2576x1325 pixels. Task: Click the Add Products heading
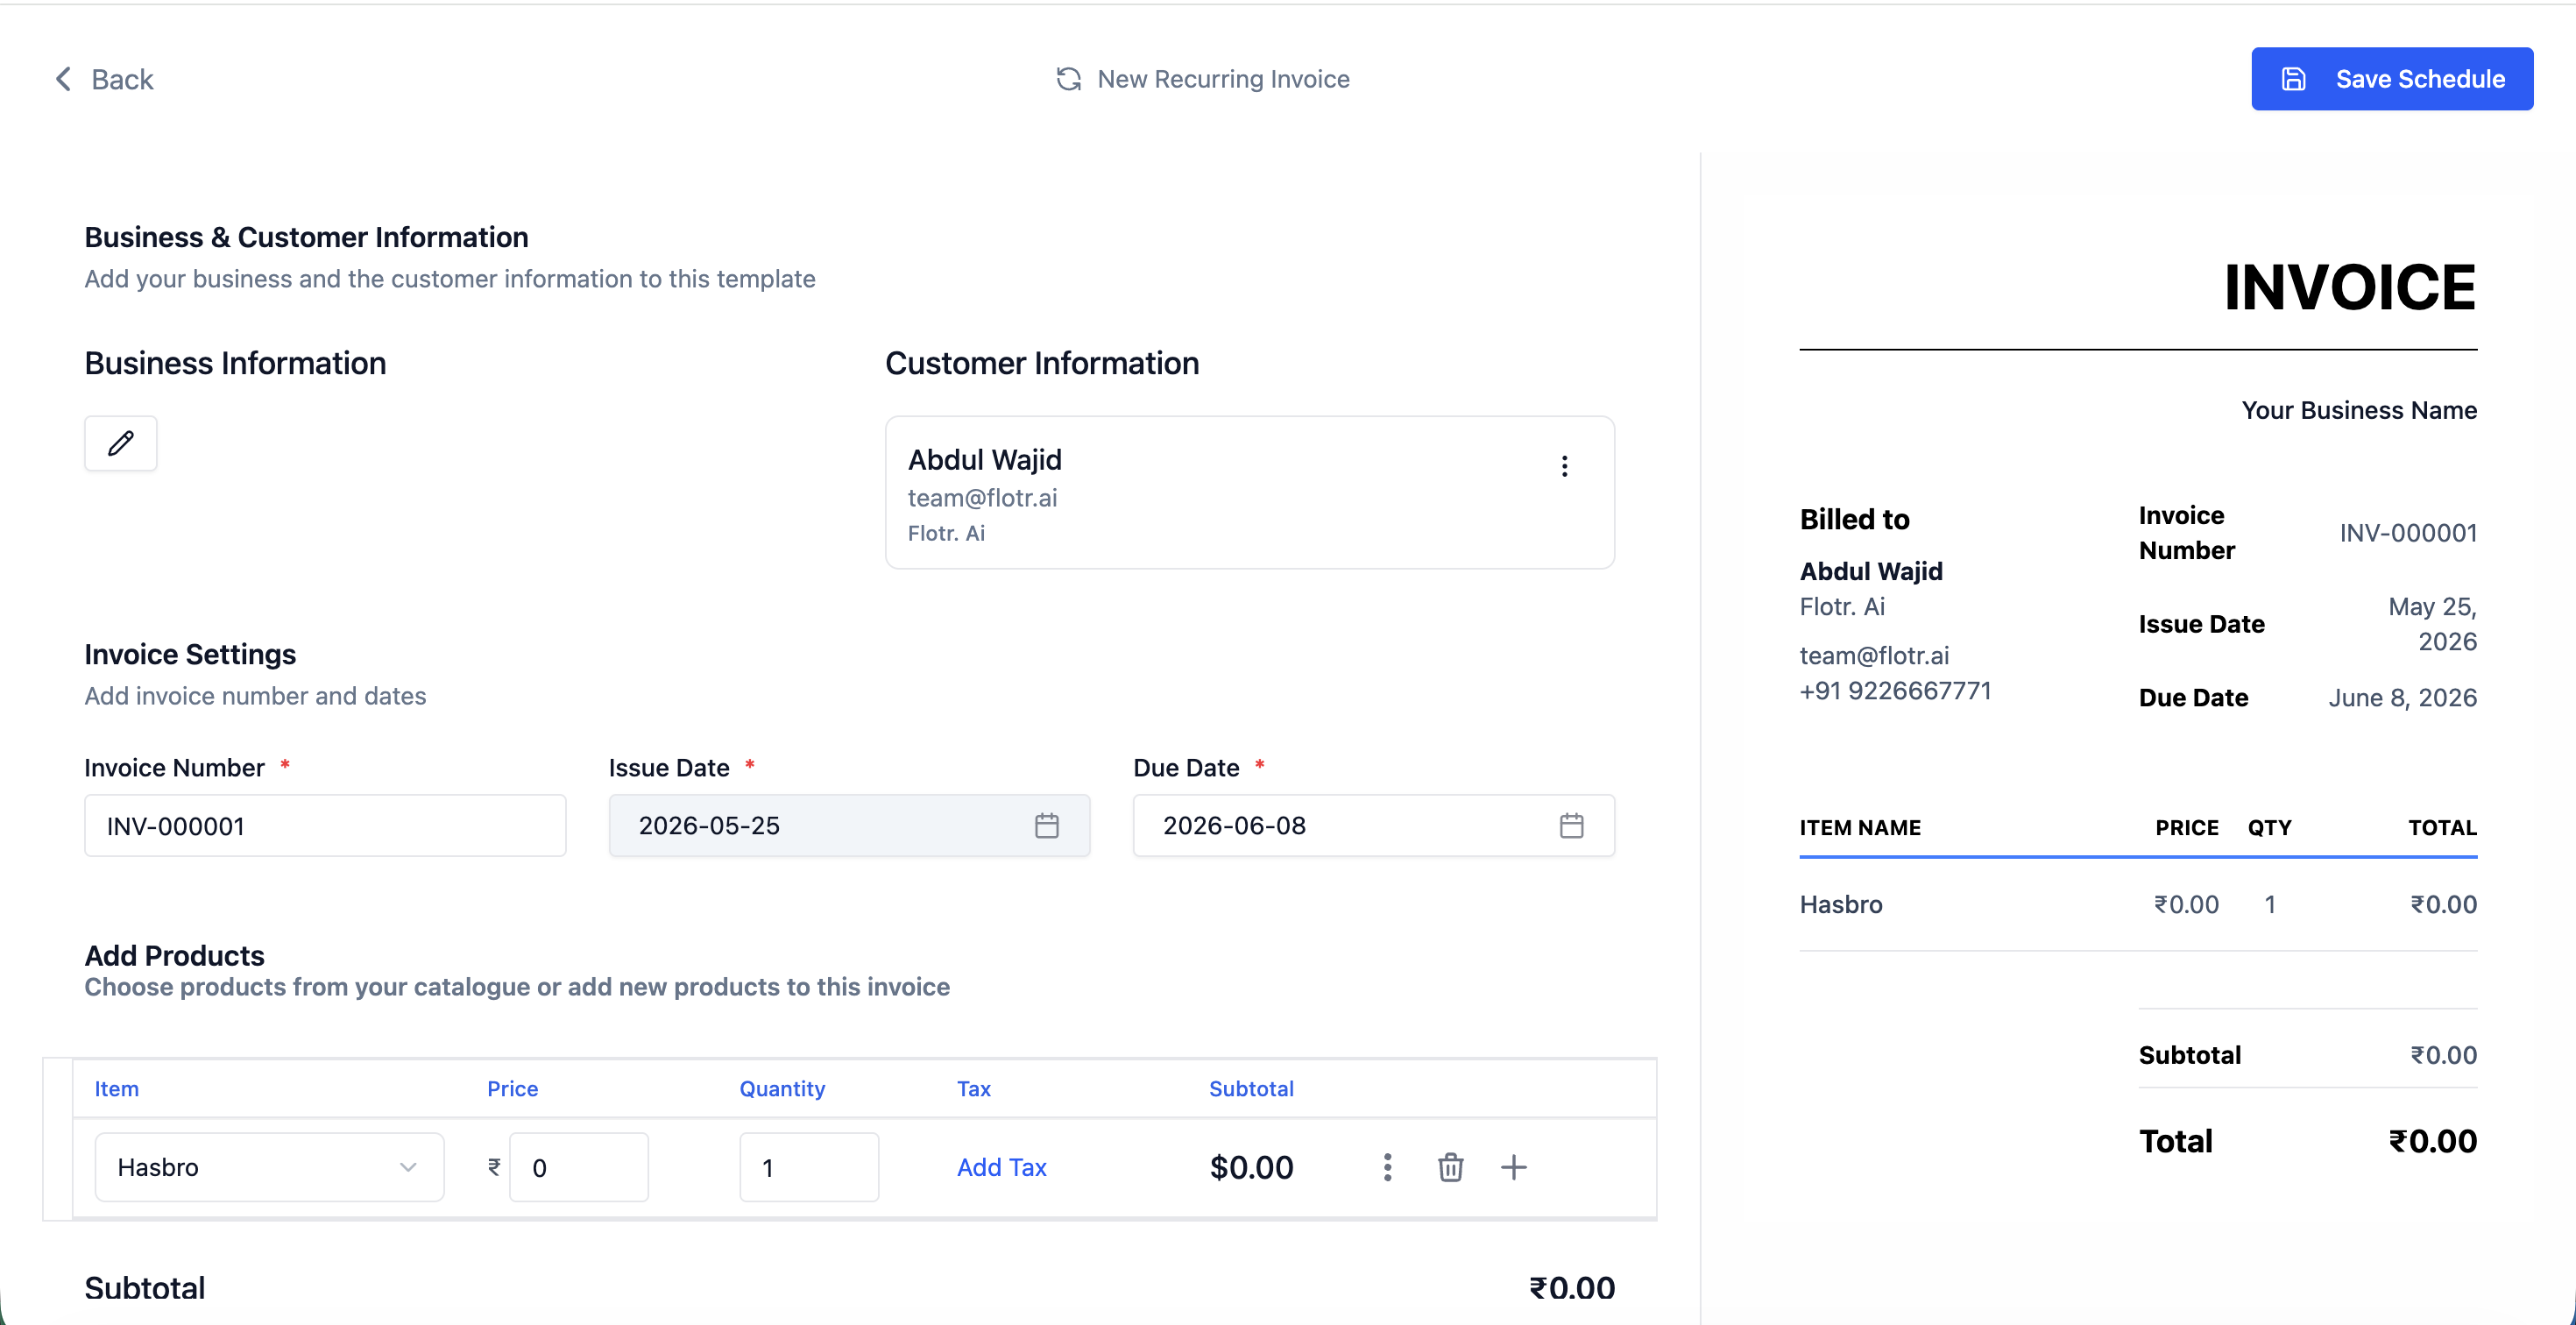(x=174, y=955)
